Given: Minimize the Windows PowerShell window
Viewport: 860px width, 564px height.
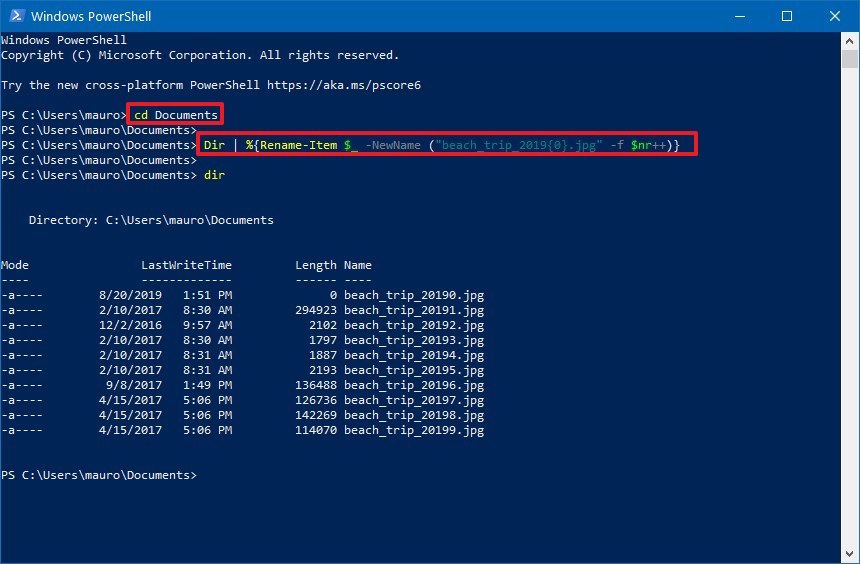Looking at the screenshot, I should [x=739, y=16].
